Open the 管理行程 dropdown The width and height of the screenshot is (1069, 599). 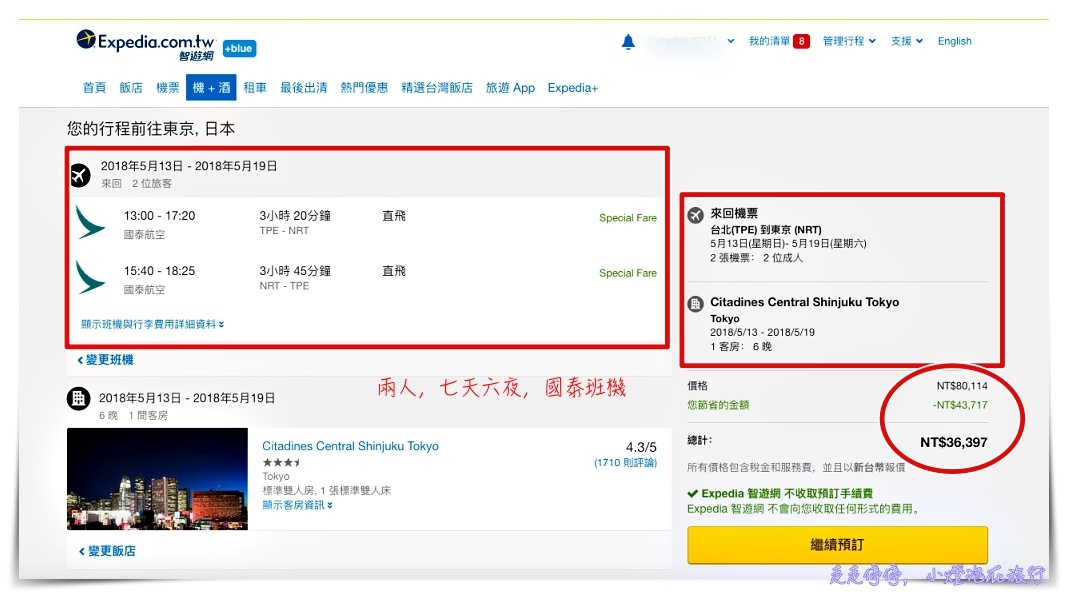[x=849, y=42]
